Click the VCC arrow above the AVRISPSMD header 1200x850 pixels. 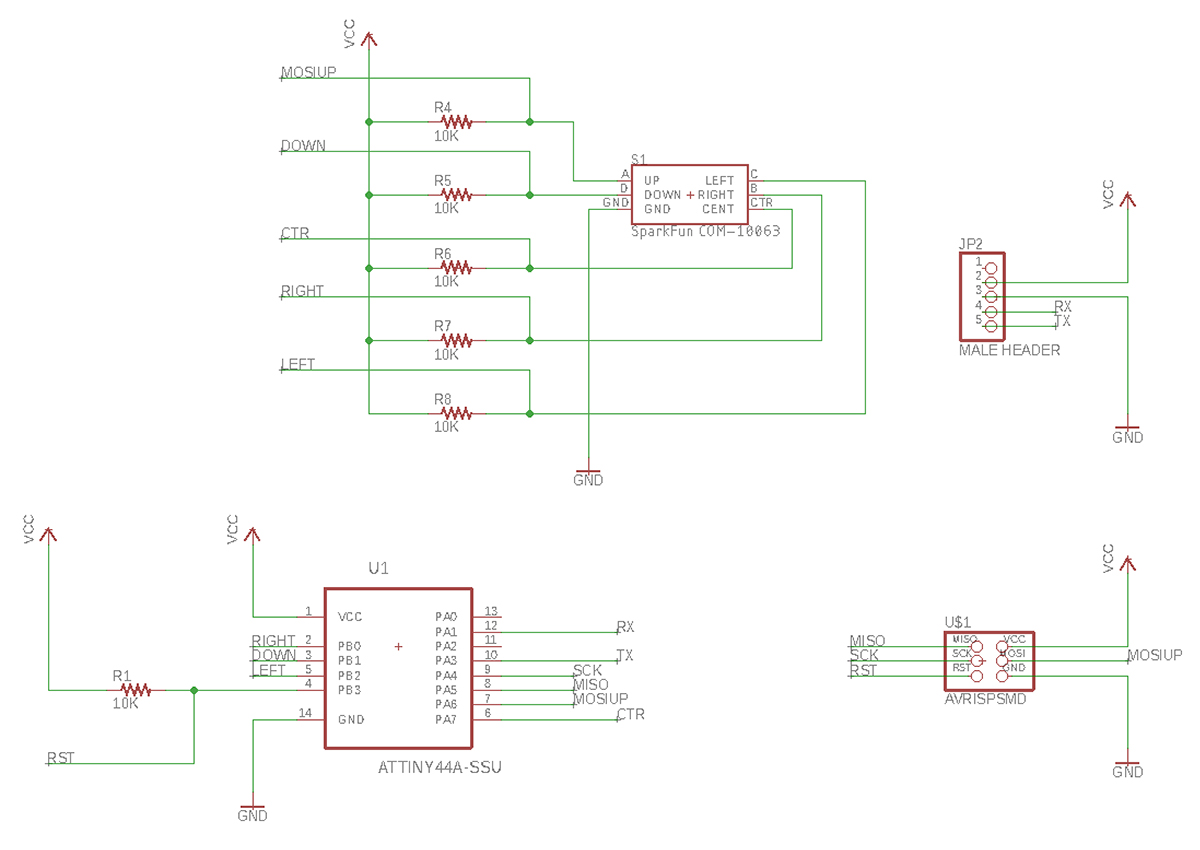tap(1129, 562)
